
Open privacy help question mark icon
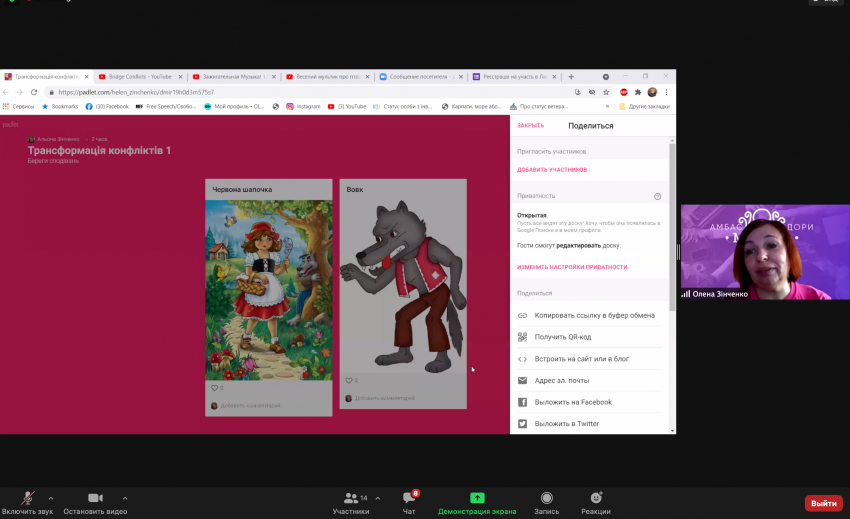tap(658, 196)
